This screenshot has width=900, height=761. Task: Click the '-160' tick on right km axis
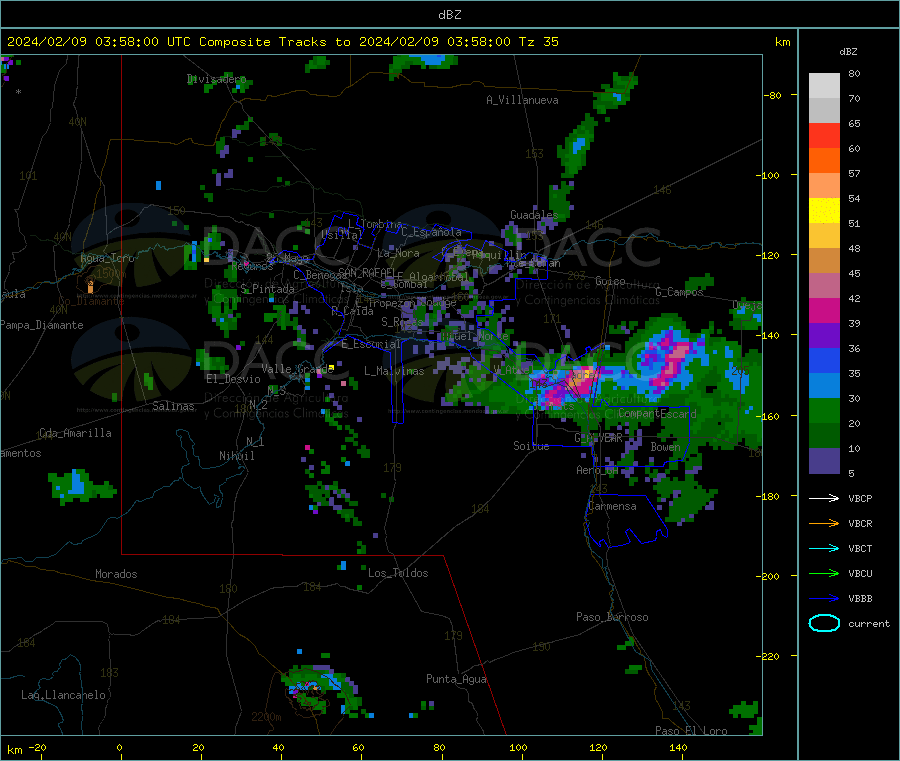pyautogui.click(x=769, y=416)
